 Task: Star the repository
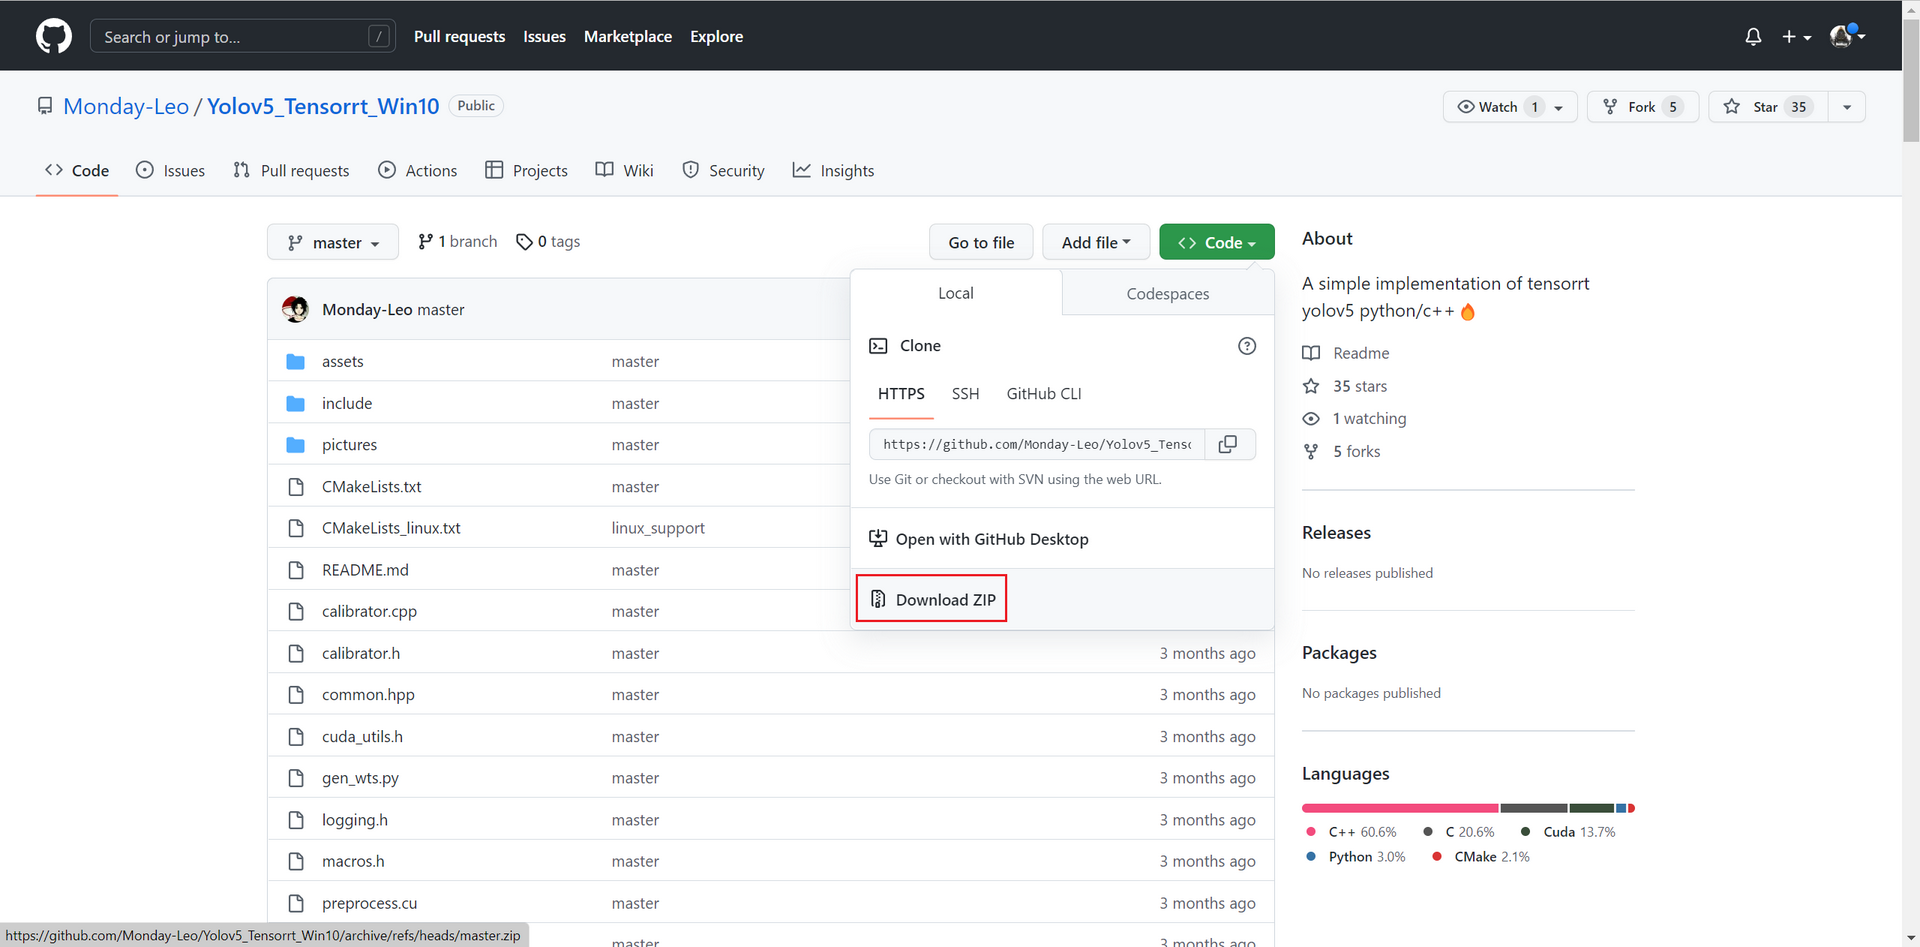click(x=1768, y=107)
